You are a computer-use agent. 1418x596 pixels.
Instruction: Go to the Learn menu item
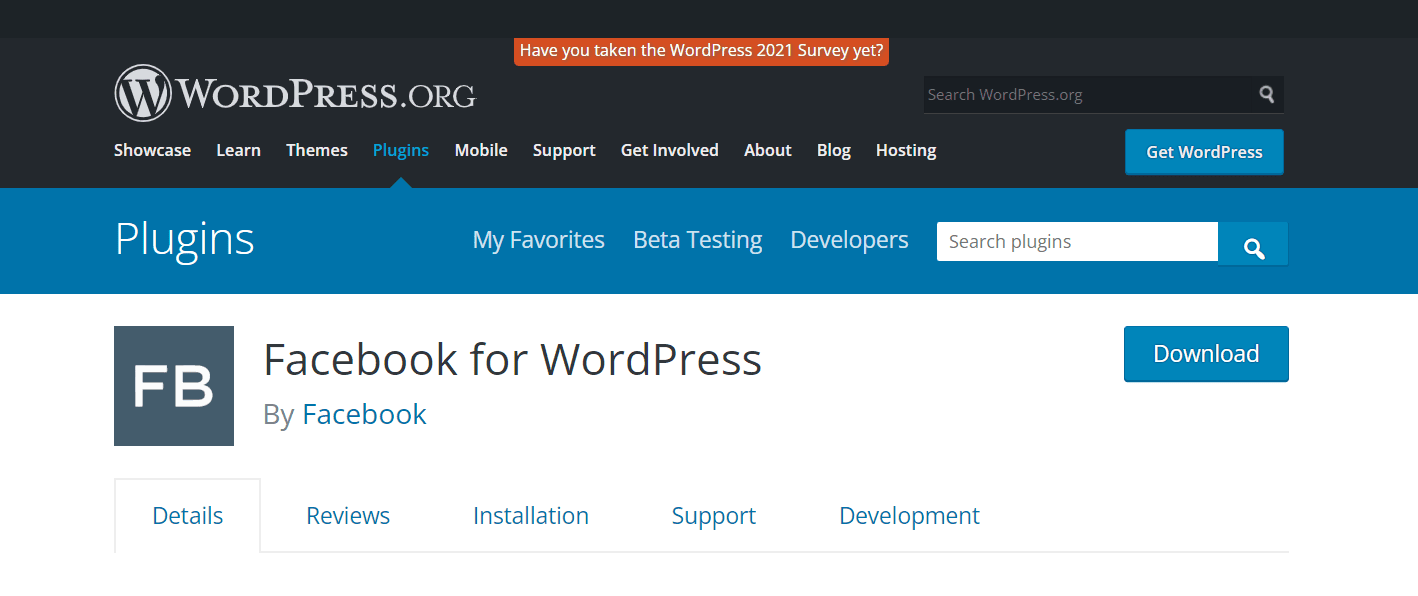(x=238, y=150)
